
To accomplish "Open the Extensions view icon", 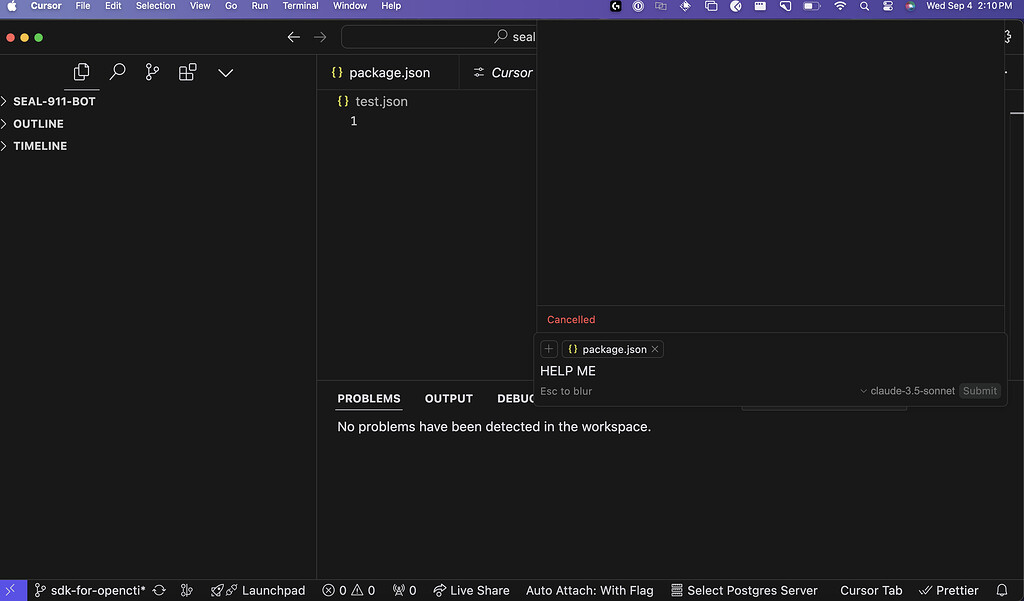I will click(187, 72).
